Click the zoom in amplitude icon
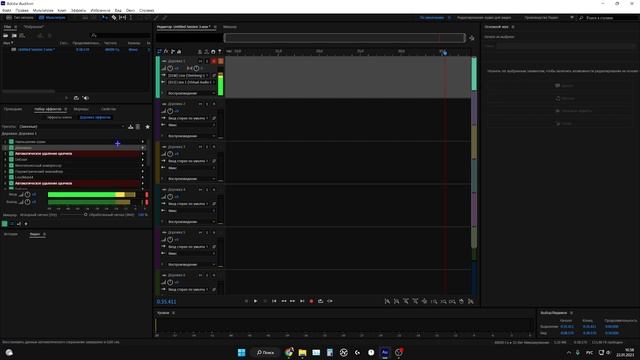This screenshot has height=360, width=640. (x=387, y=301)
